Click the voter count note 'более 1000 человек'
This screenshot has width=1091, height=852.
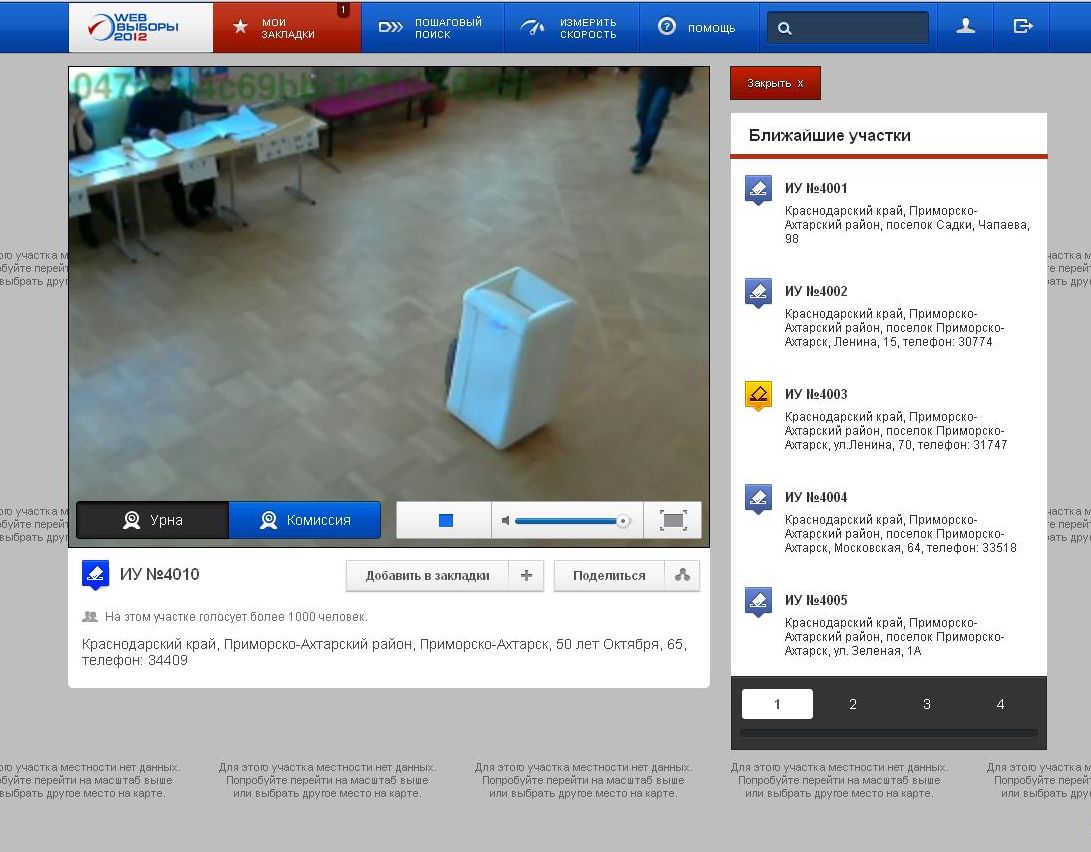(236, 616)
